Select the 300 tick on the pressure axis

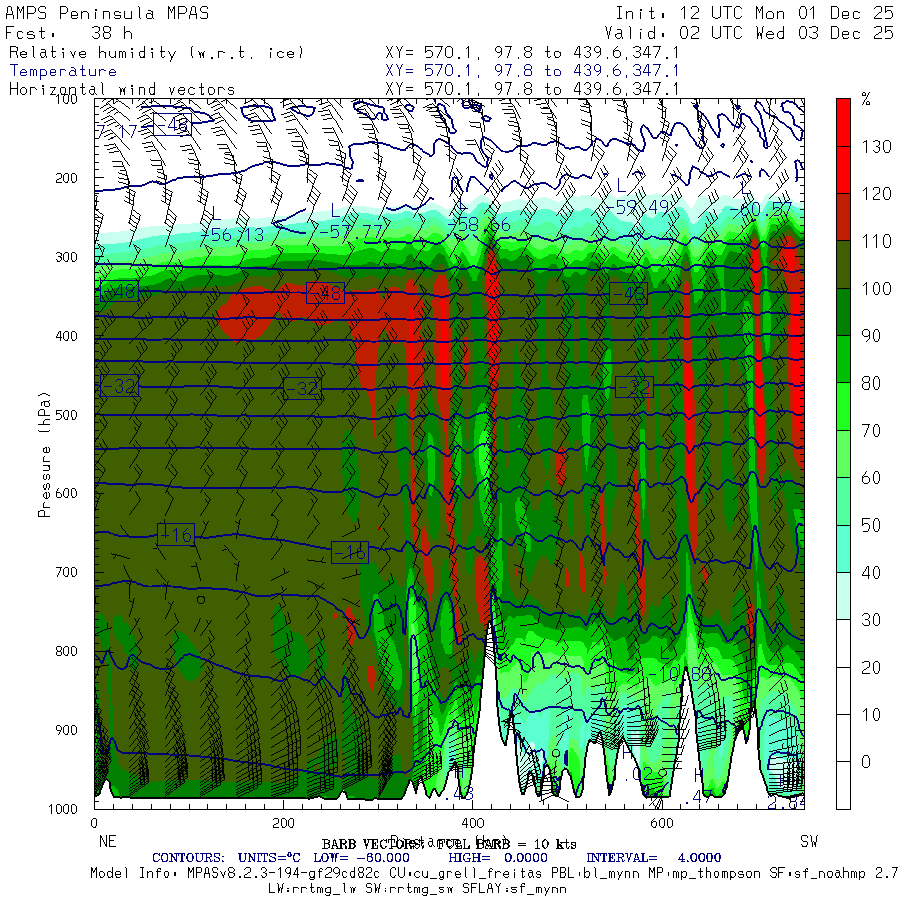tap(66, 257)
